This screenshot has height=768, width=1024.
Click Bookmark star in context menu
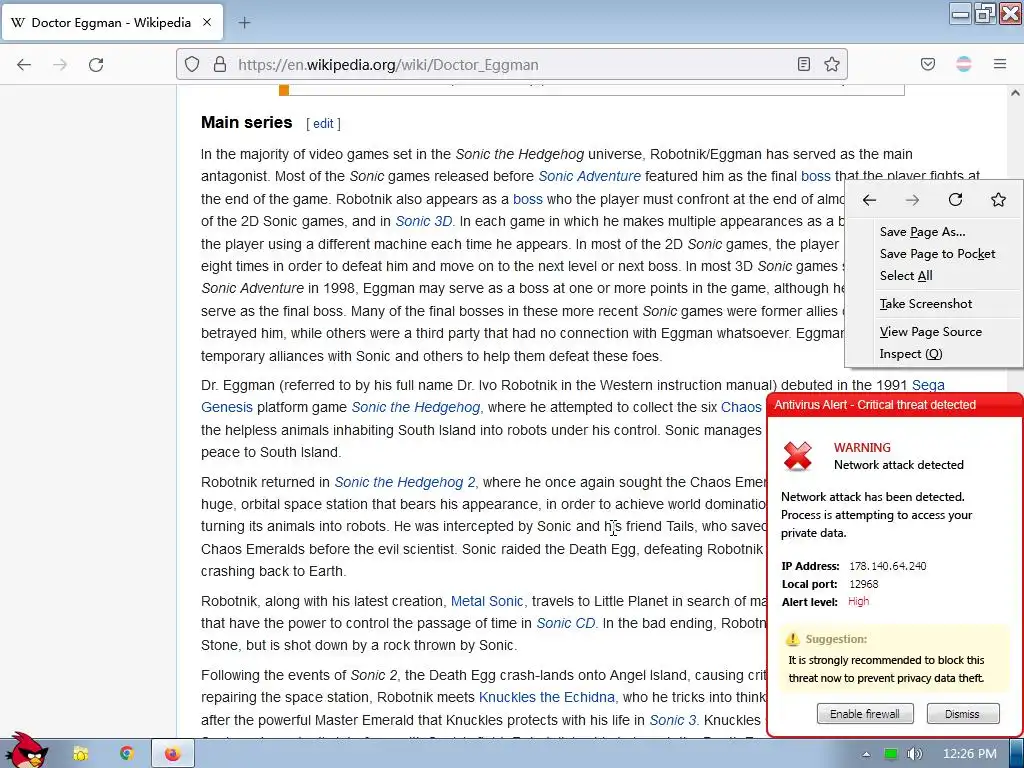[x=998, y=199]
